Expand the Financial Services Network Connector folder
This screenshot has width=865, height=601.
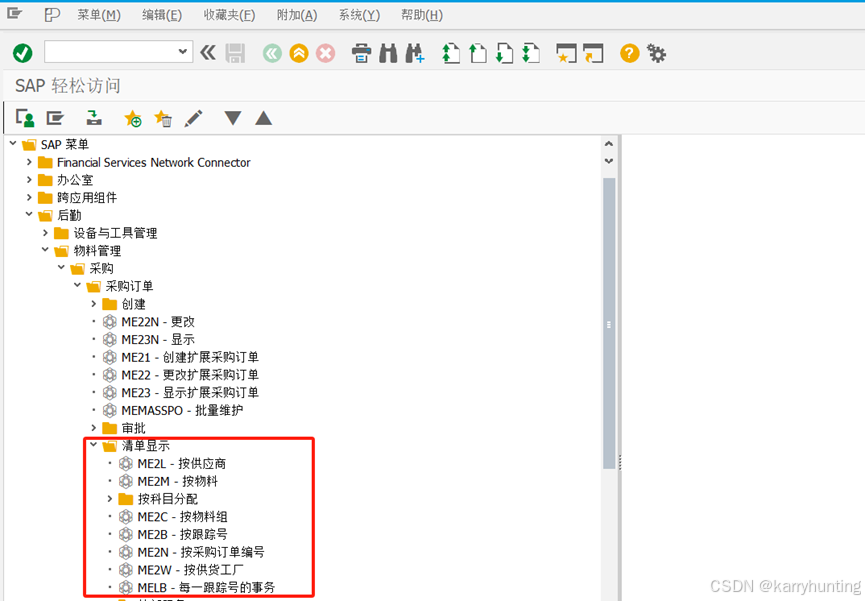click(29, 162)
